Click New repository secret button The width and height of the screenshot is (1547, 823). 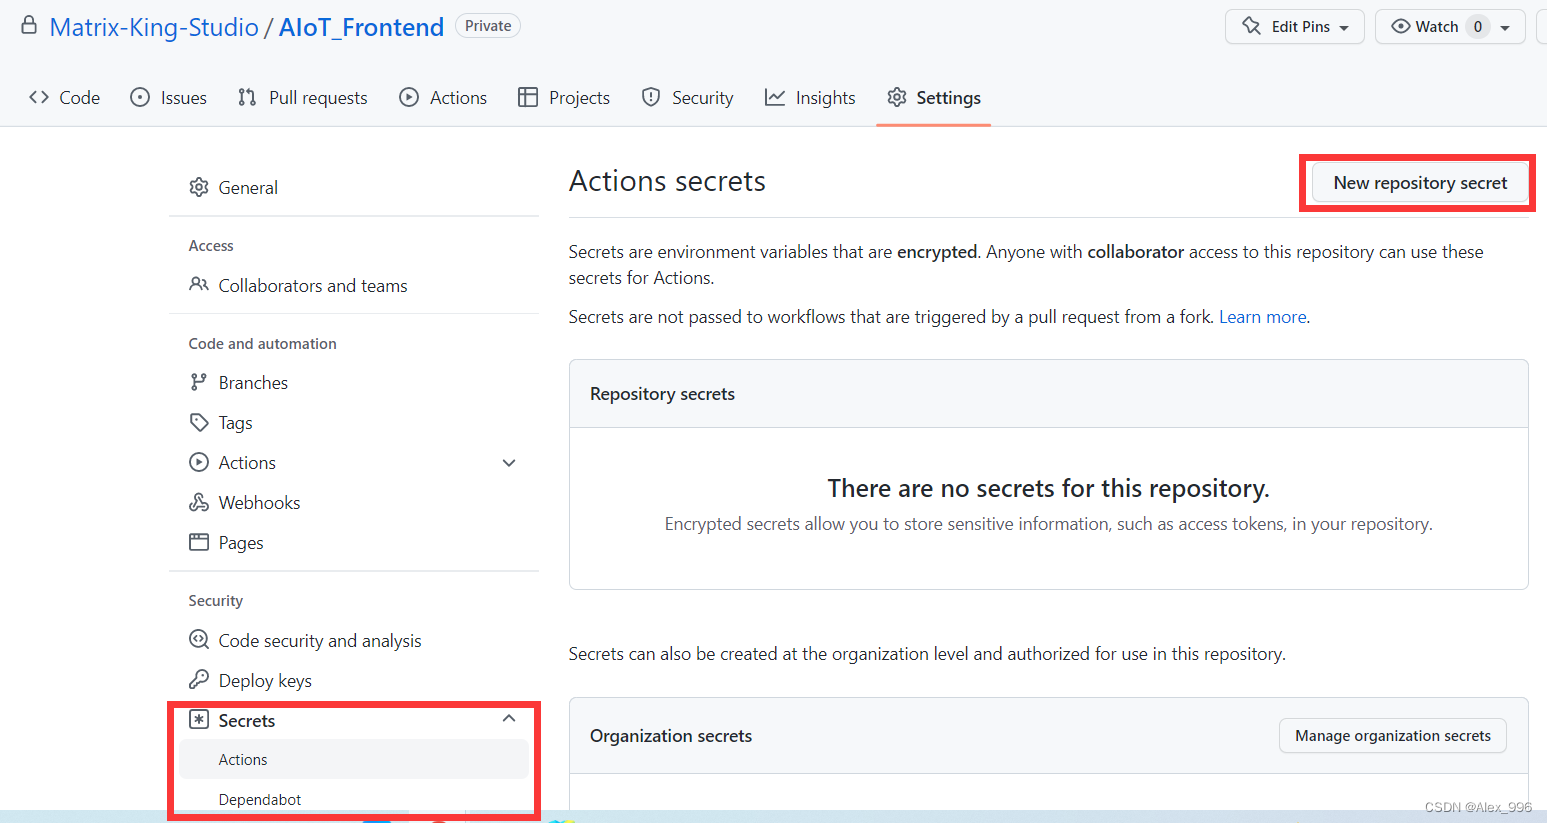coord(1420,183)
